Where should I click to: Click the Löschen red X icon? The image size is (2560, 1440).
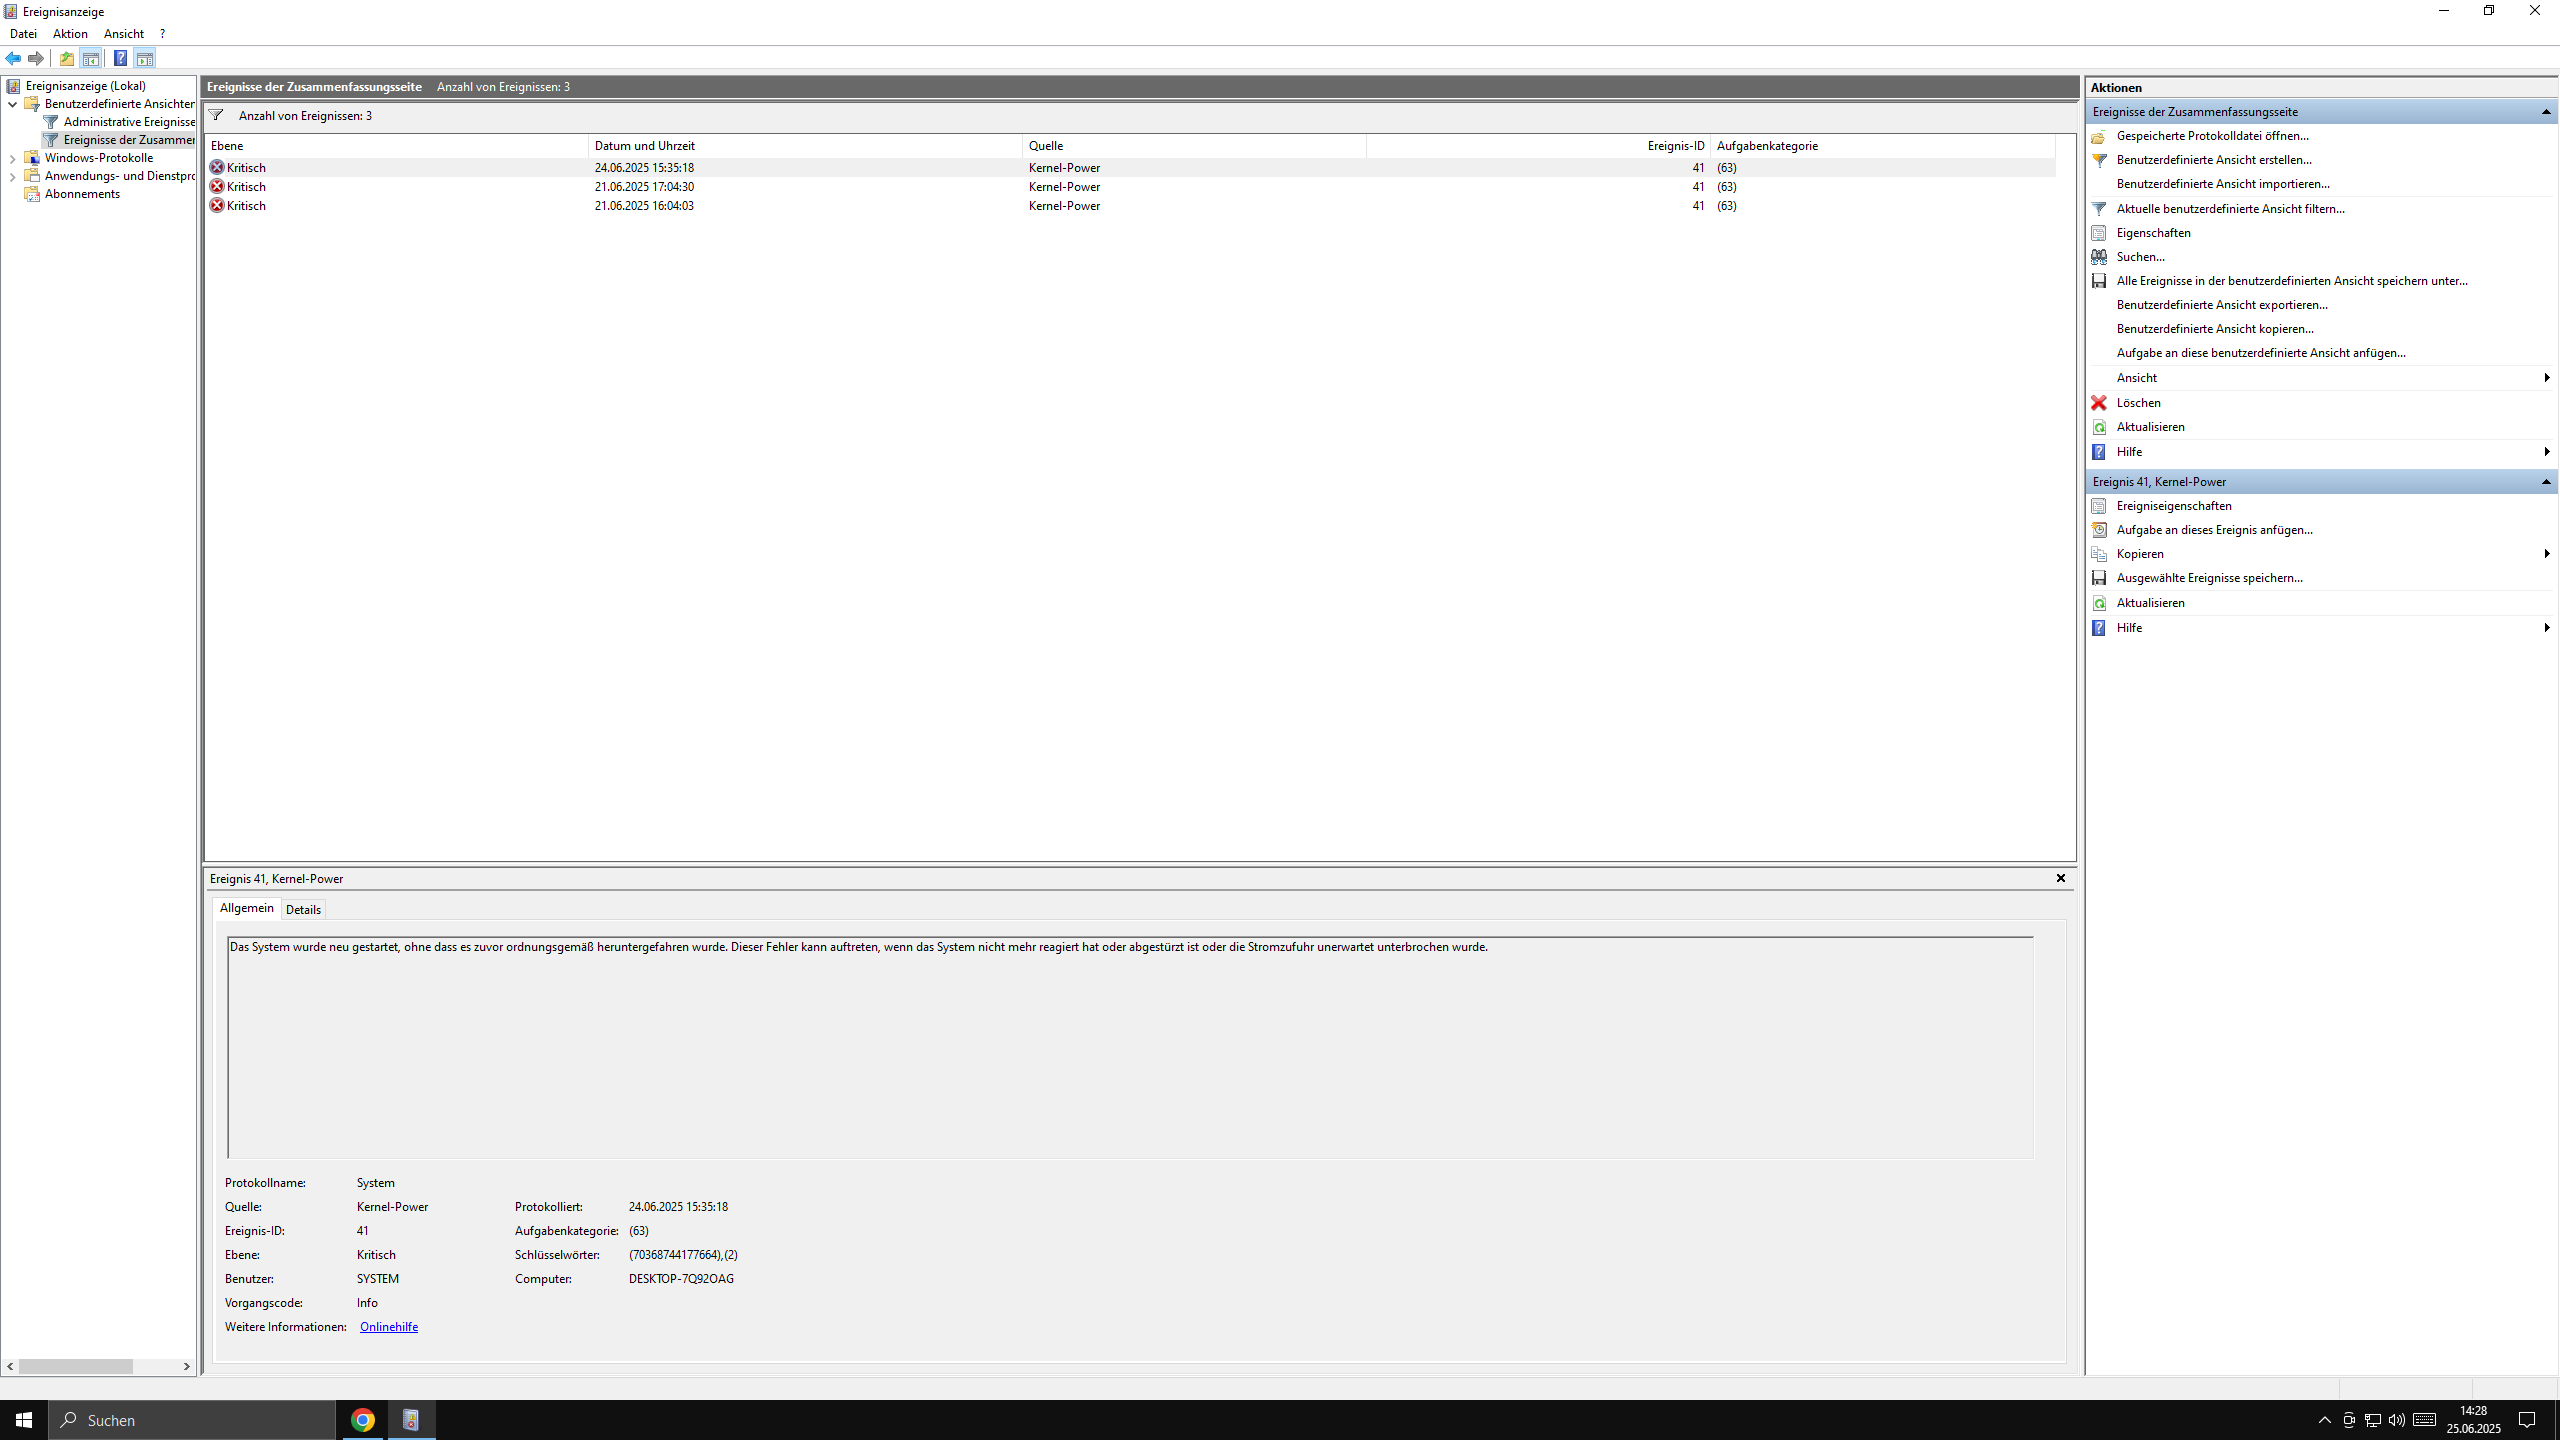[x=2099, y=403]
